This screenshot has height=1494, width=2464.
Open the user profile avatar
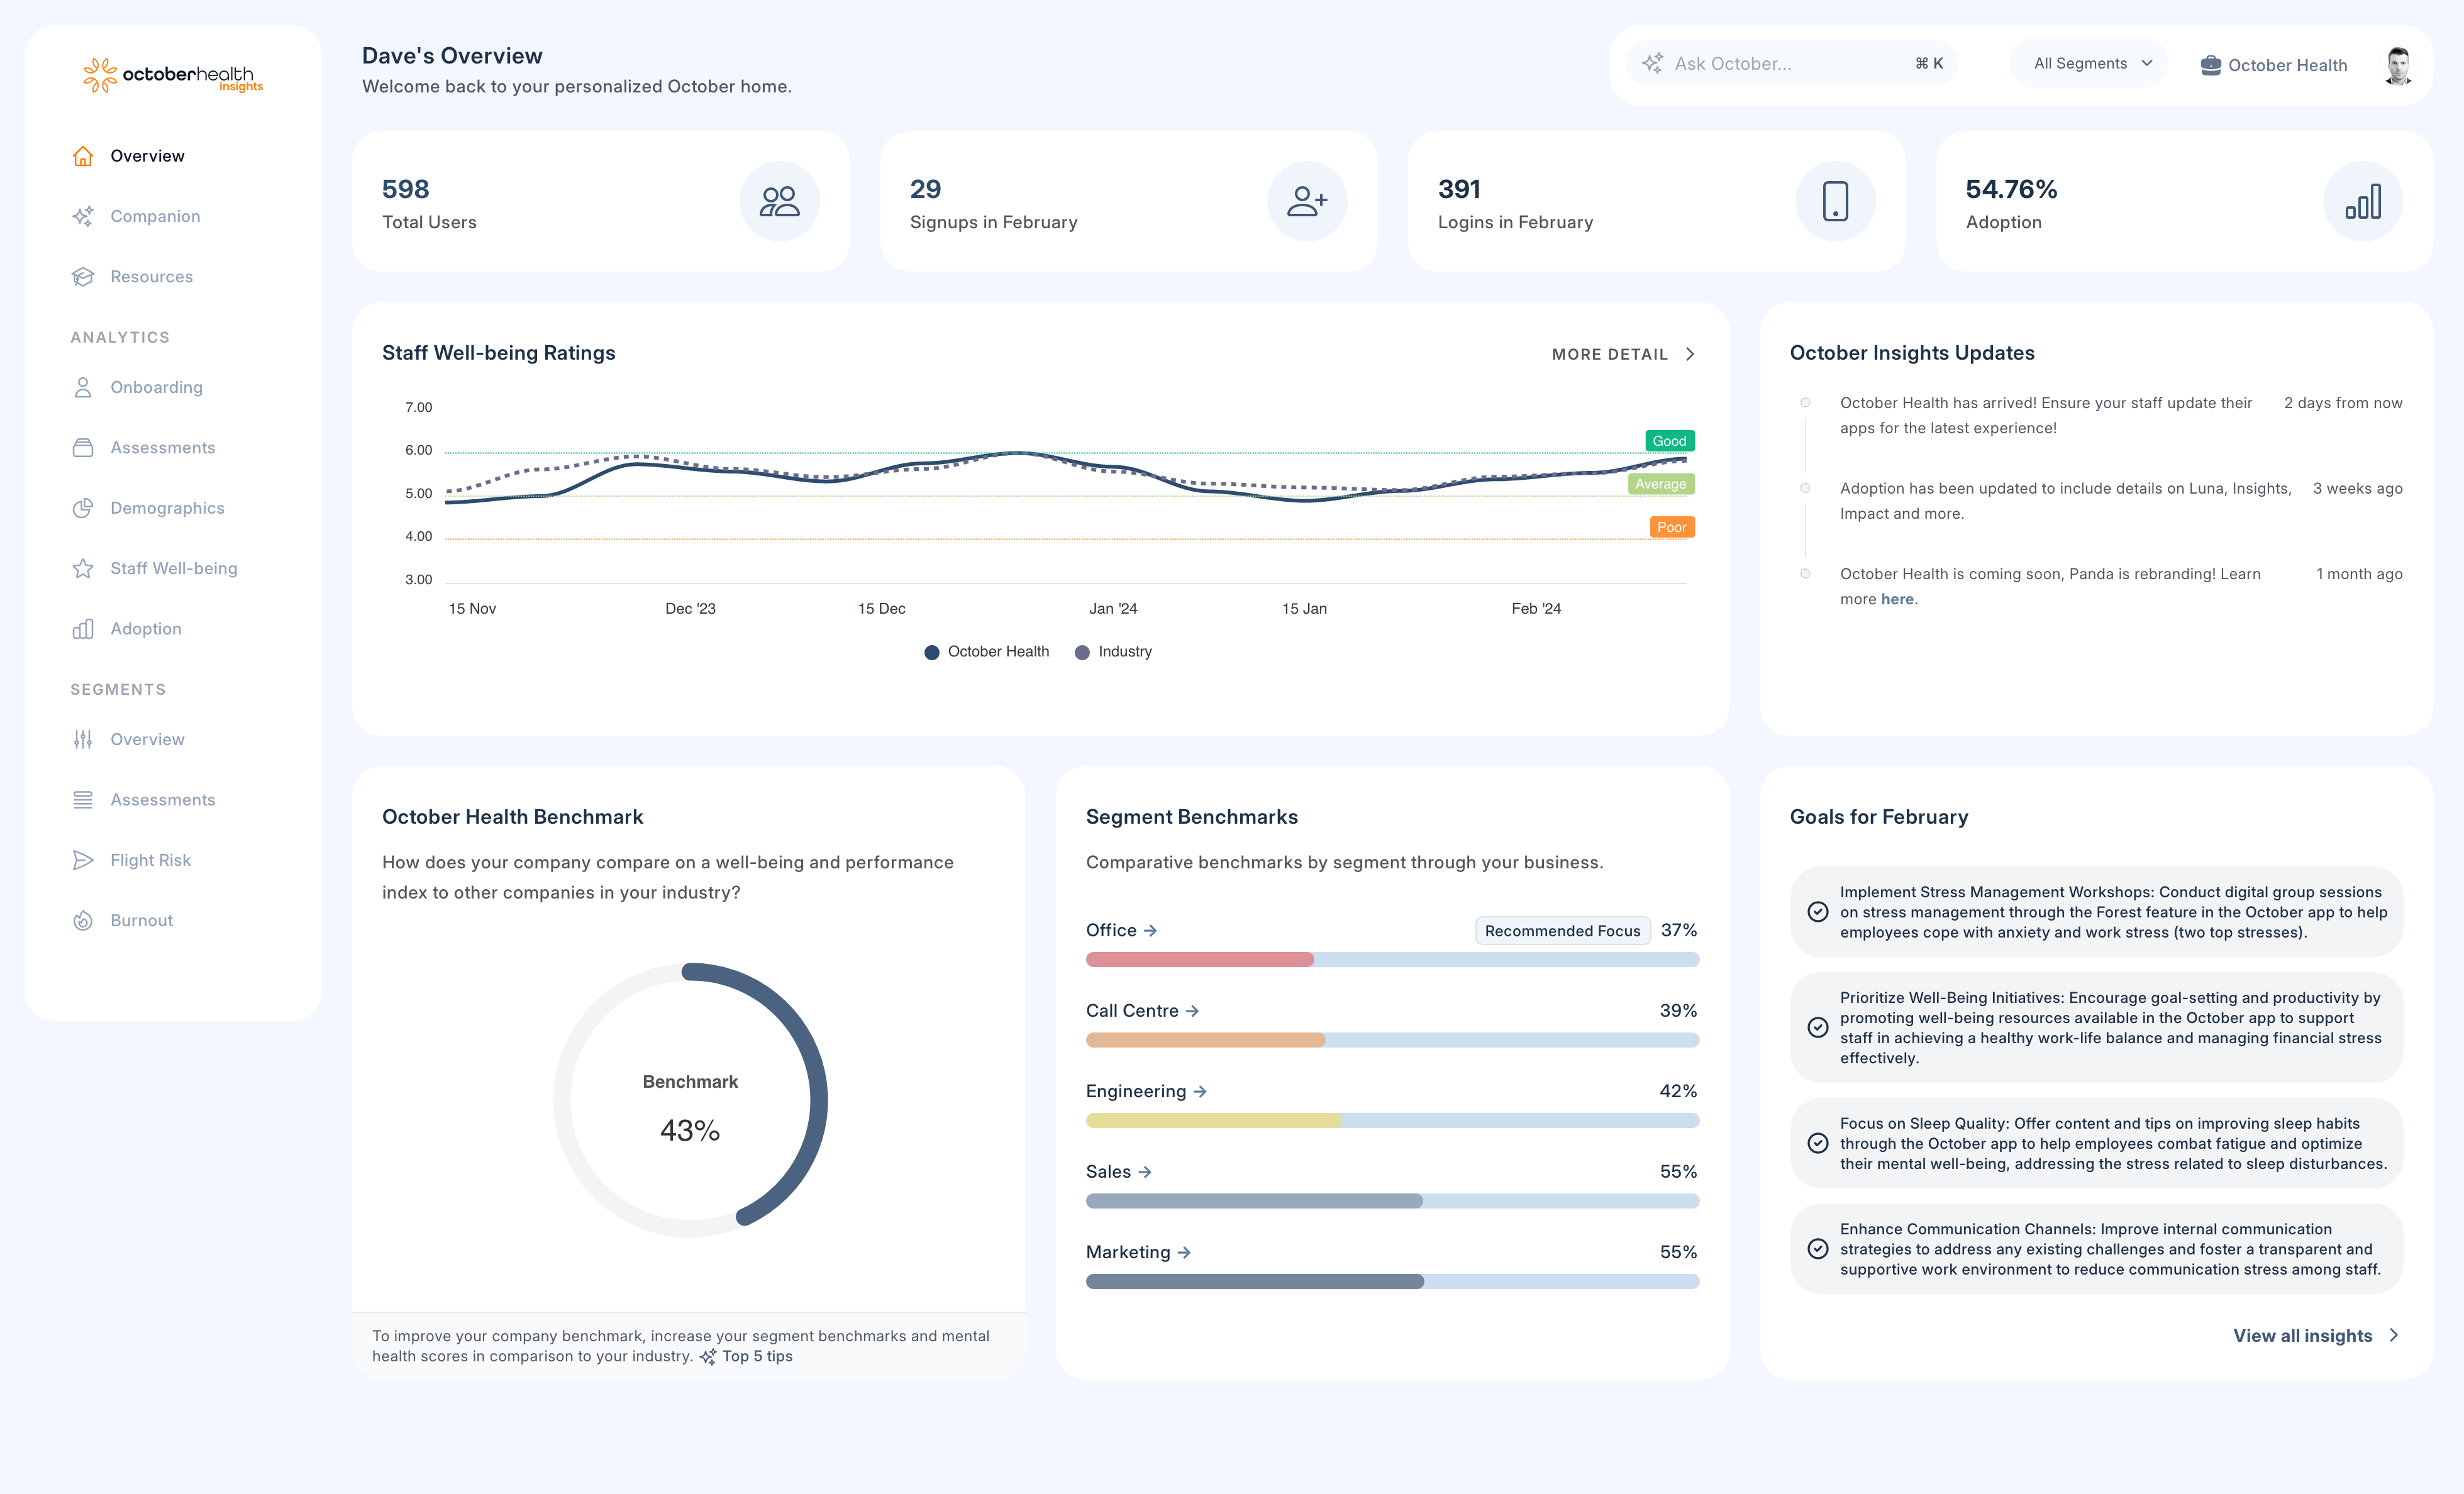point(2398,65)
